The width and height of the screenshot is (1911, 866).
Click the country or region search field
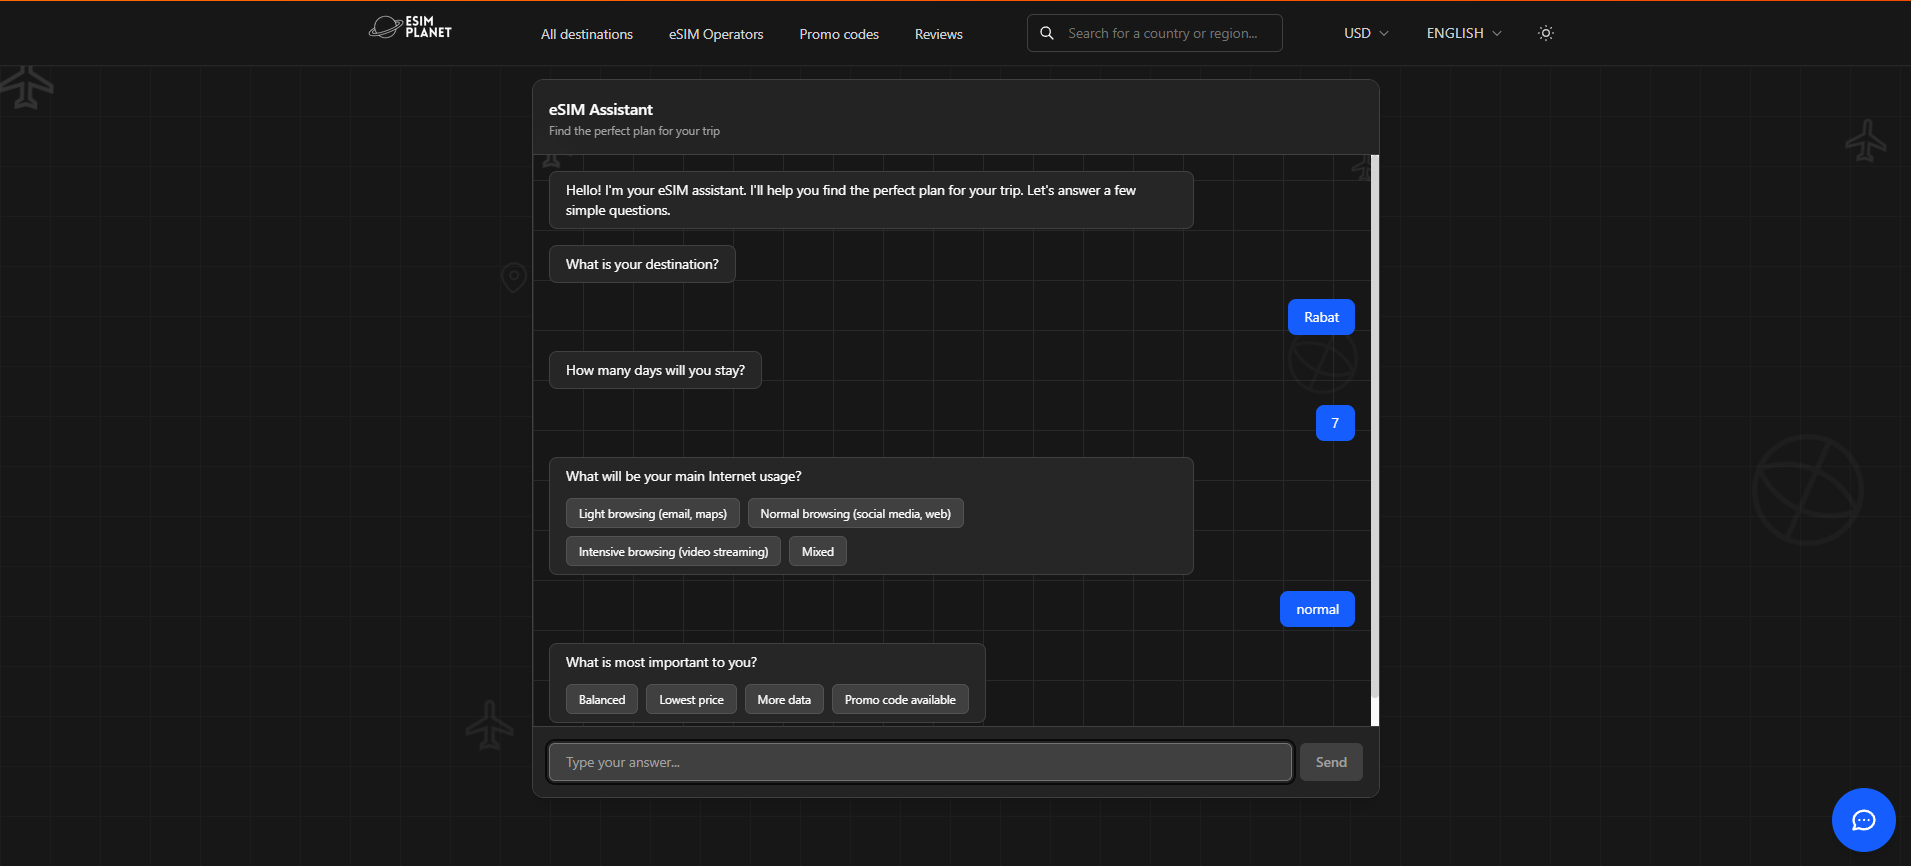pos(1155,33)
